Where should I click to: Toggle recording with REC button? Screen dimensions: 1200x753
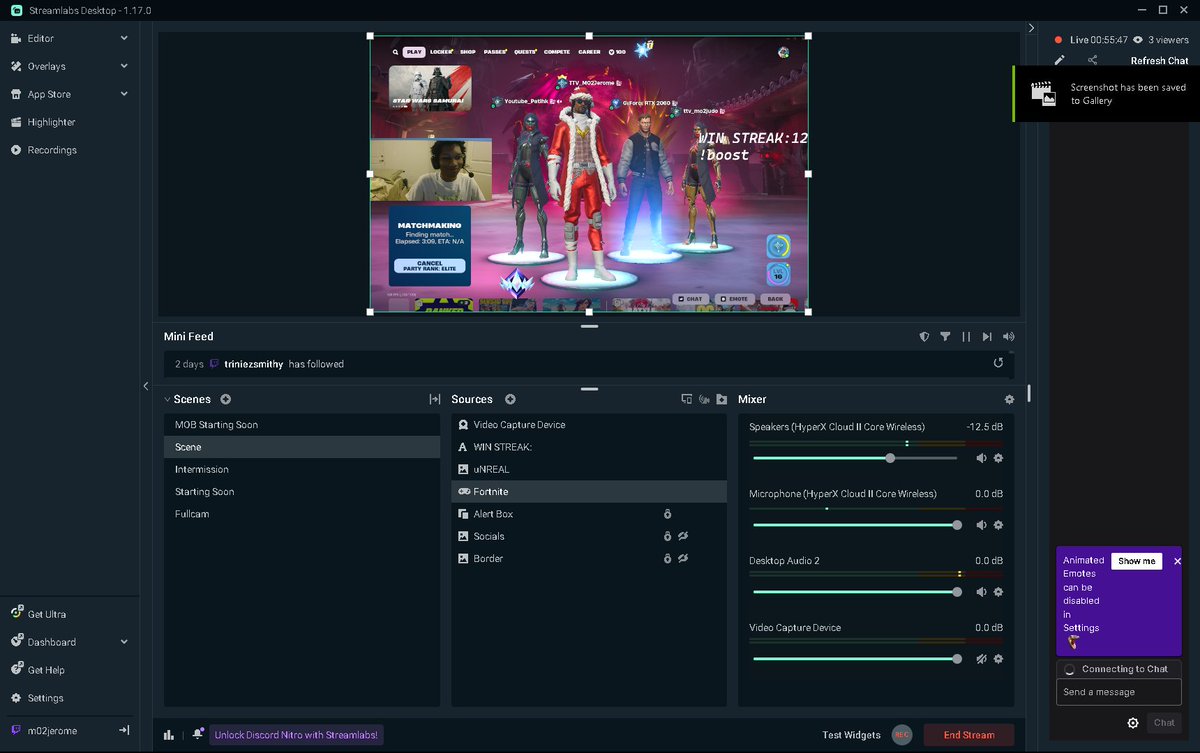pos(901,735)
